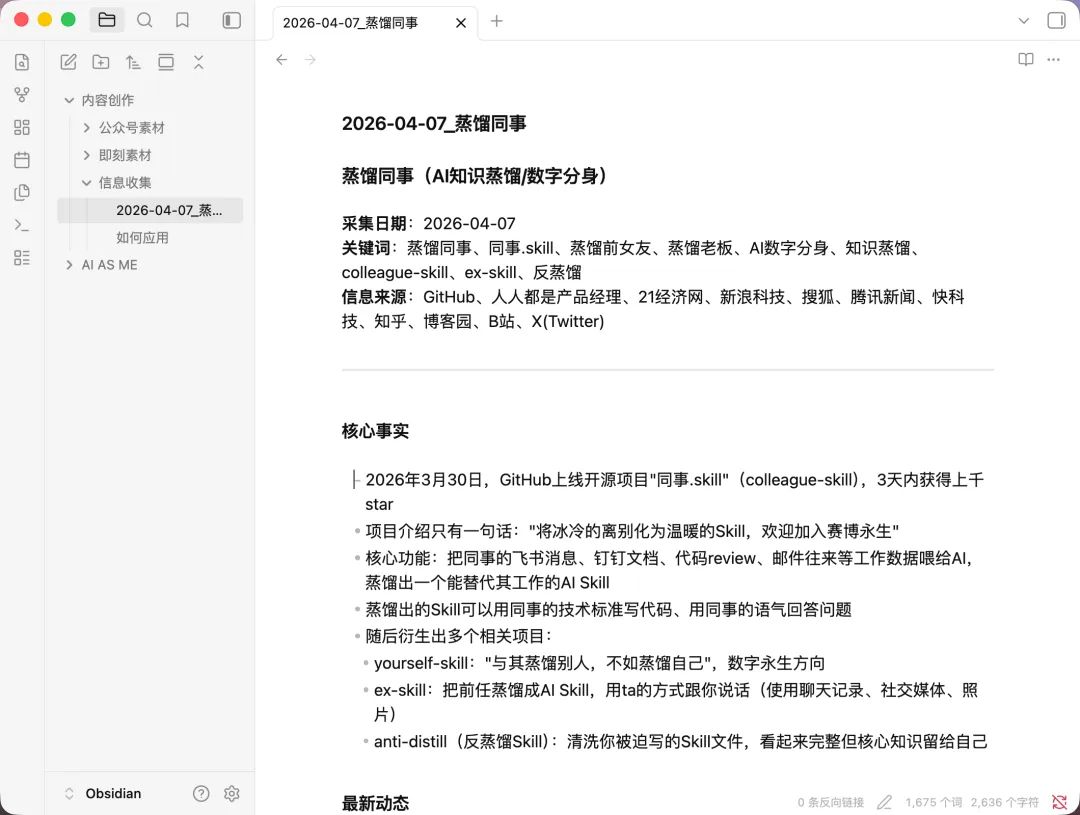Toggle the left sidebar
This screenshot has width=1080, height=815.
click(231, 20)
